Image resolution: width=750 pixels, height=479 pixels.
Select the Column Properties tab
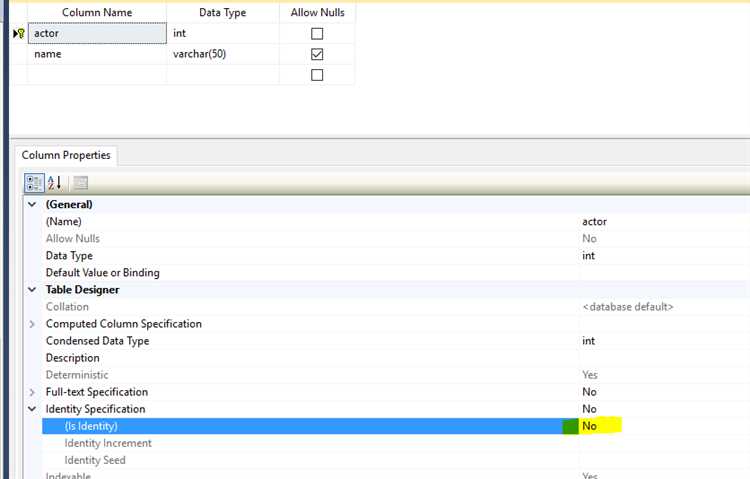(66, 155)
